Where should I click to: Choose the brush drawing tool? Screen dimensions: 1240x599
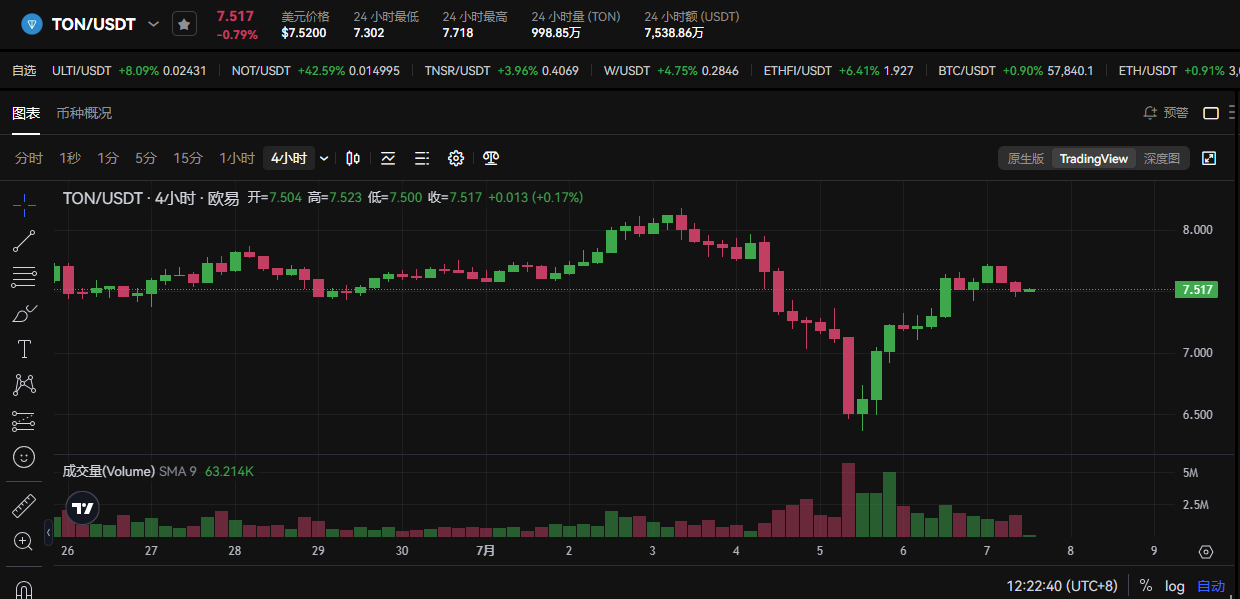(x=24, y=314)
